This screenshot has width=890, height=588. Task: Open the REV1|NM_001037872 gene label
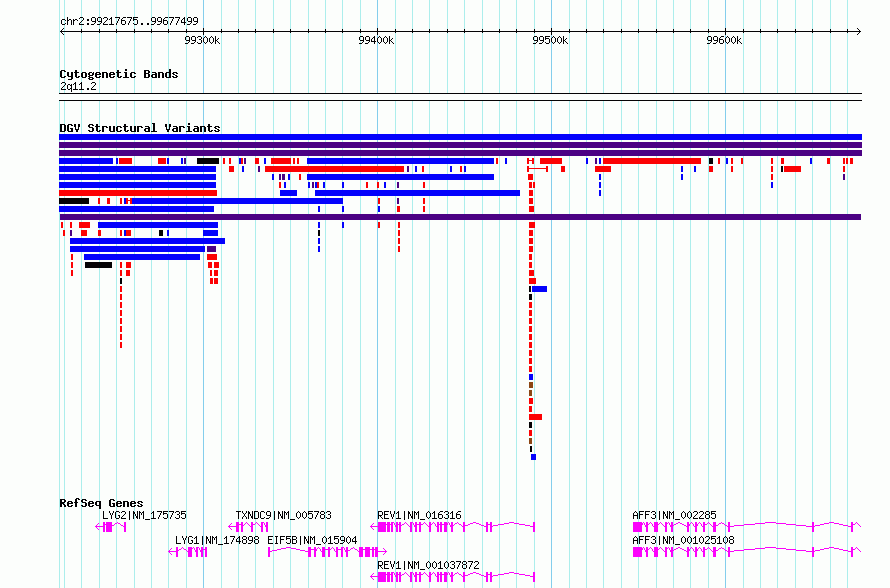428,565
